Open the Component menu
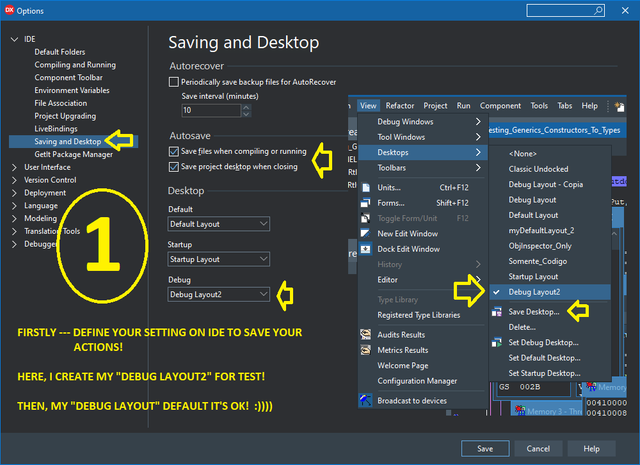Screen dimensions: 640x465 (x=500, y=106)
